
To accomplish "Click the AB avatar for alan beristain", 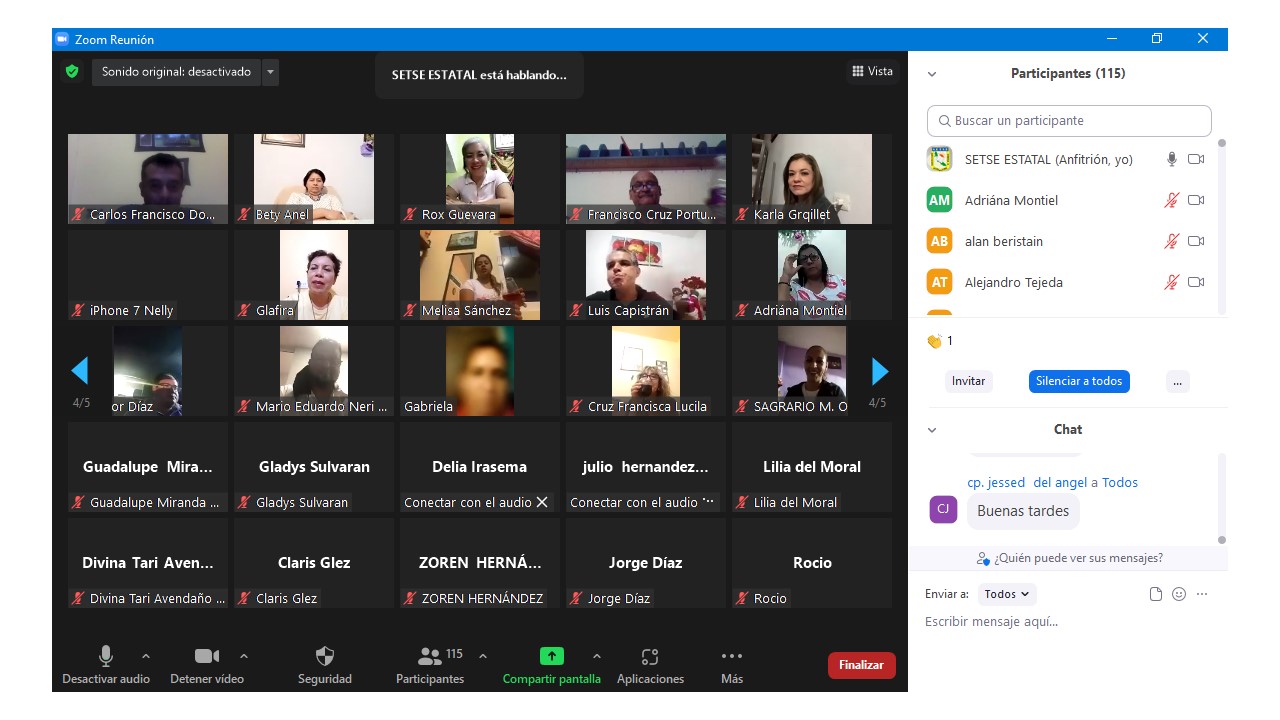I will (939, 241).
